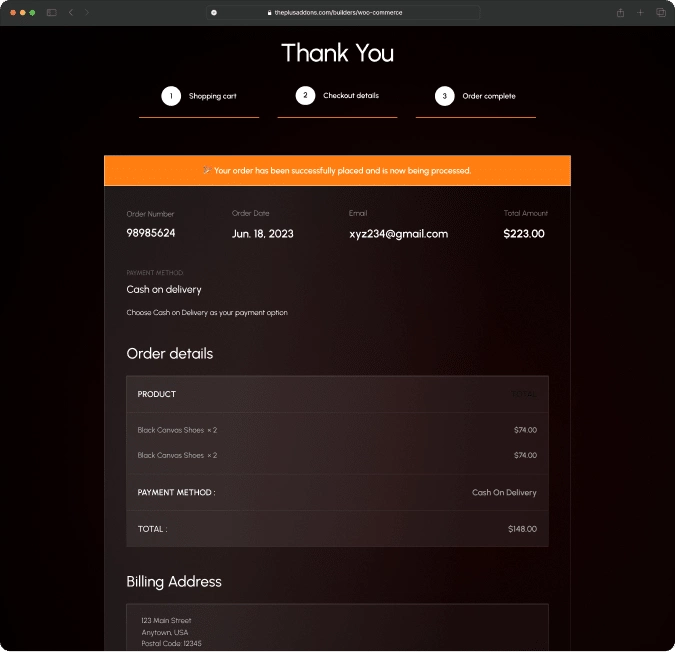The height and width of the screenshot is (652, 675).
Task: Click the step 3 circle icon
Action: click(x=444, y=96)
